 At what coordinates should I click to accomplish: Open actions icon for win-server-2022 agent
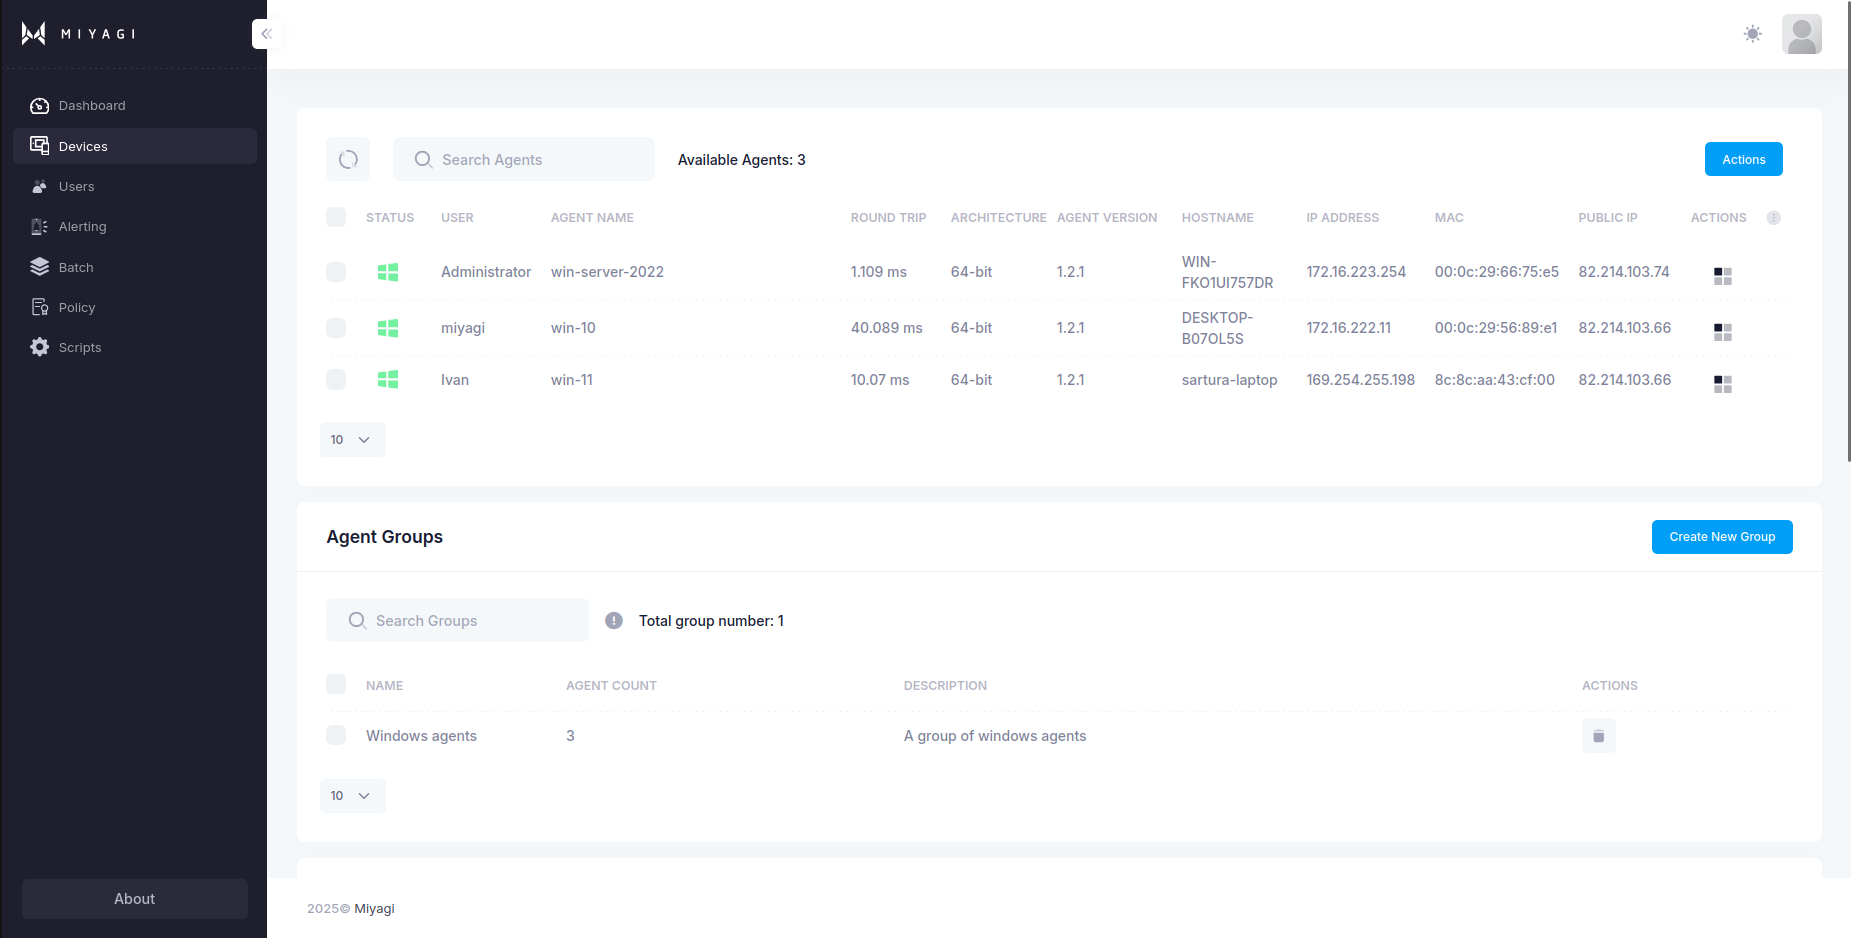point(1722,276)
